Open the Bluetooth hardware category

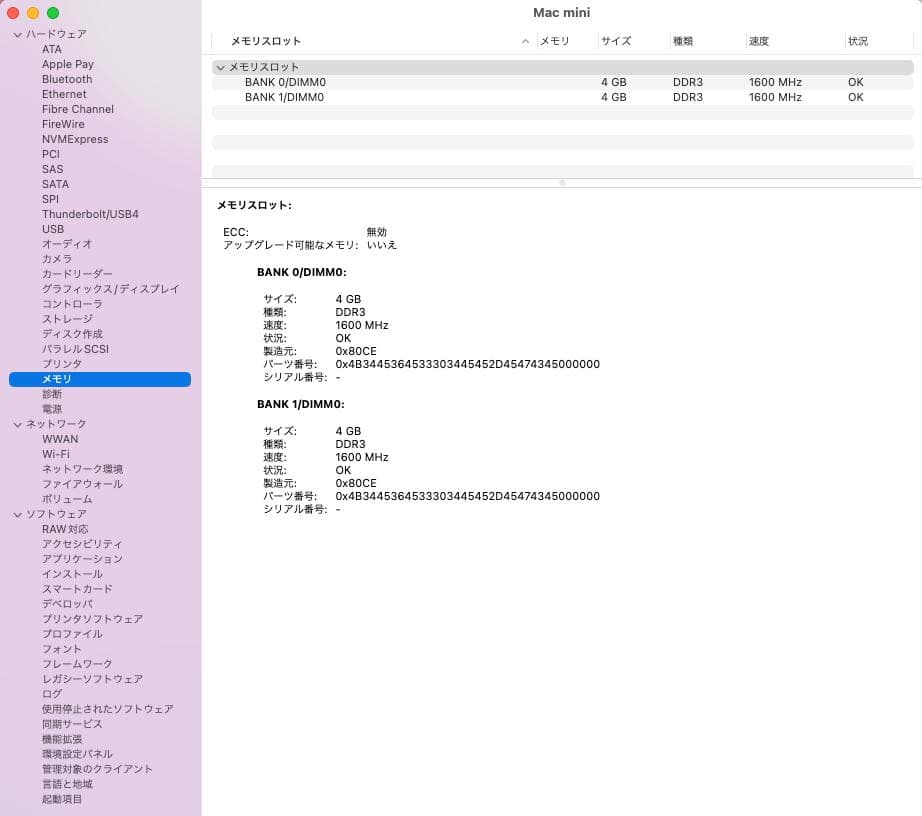click(x=66, y=79)
